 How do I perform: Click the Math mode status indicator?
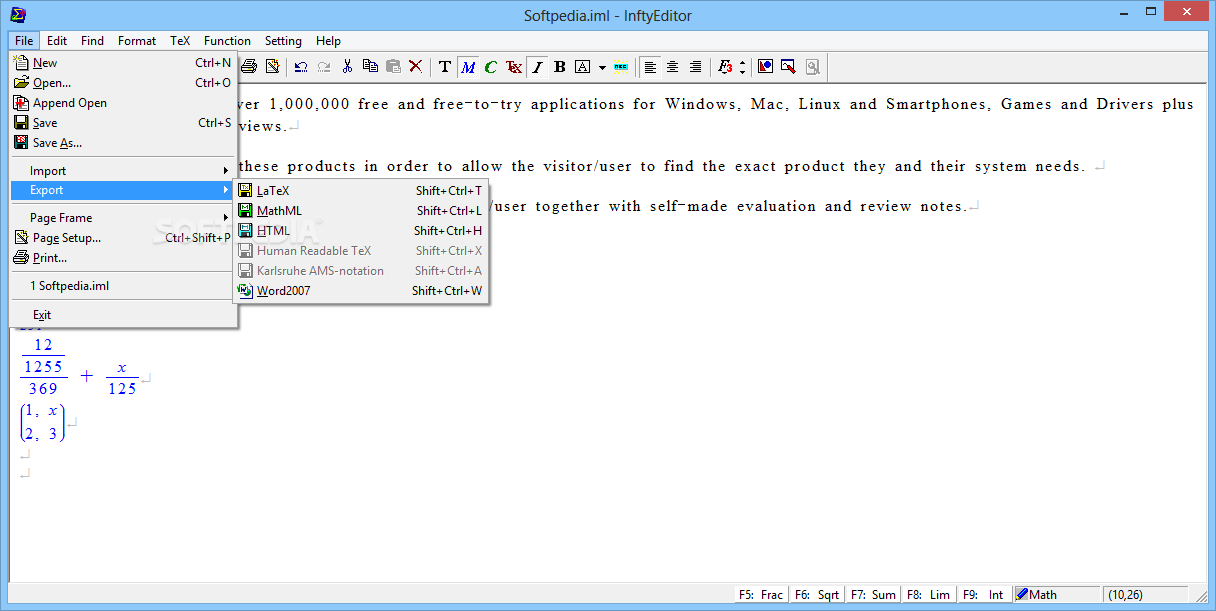(x=1057, y=595)
